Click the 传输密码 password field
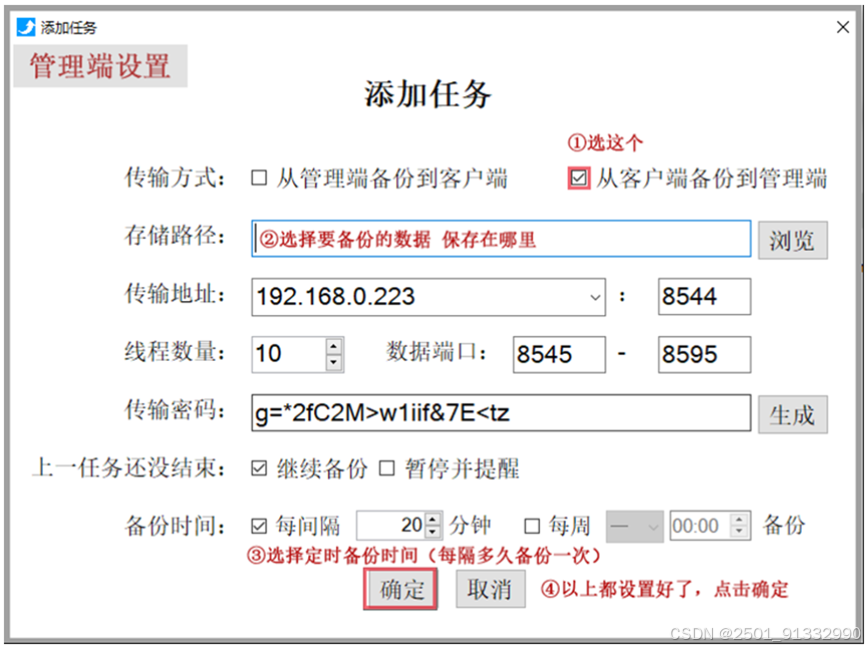This screenshot has width=865, height=649. (501, 413)
